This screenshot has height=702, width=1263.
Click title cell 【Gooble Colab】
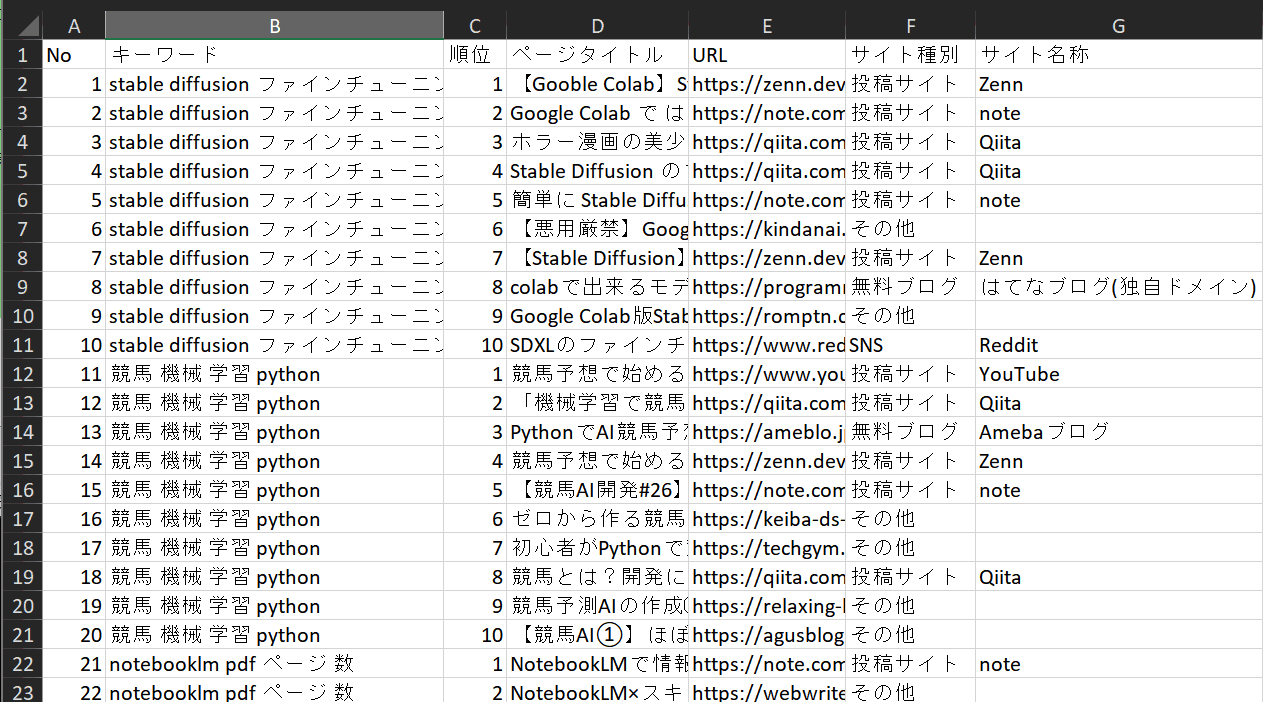pyautogui.click(x=598, y=84)
